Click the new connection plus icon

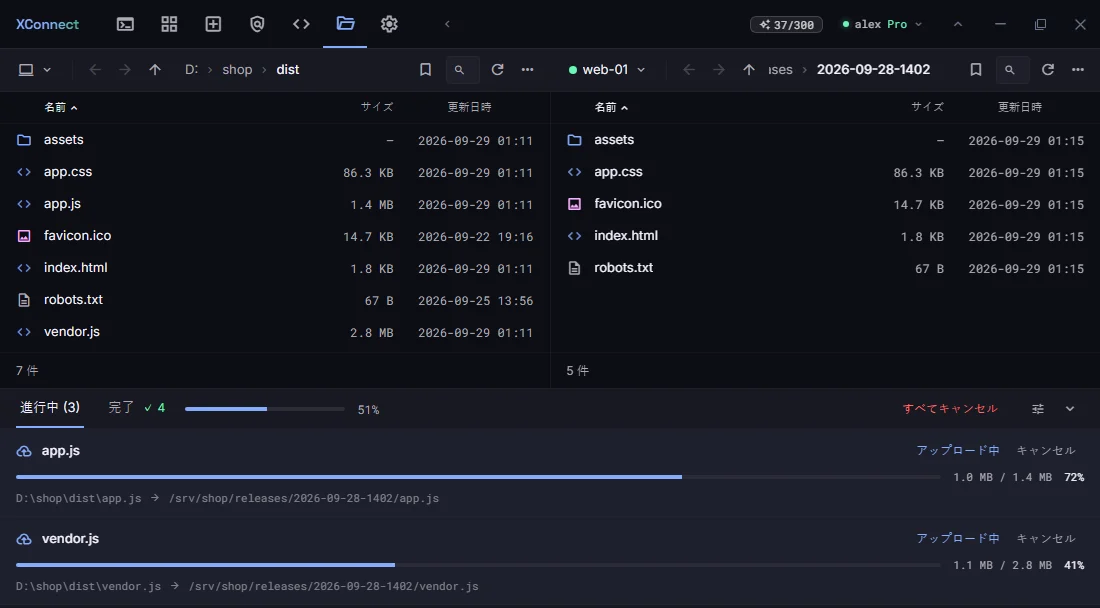(213, 24)
